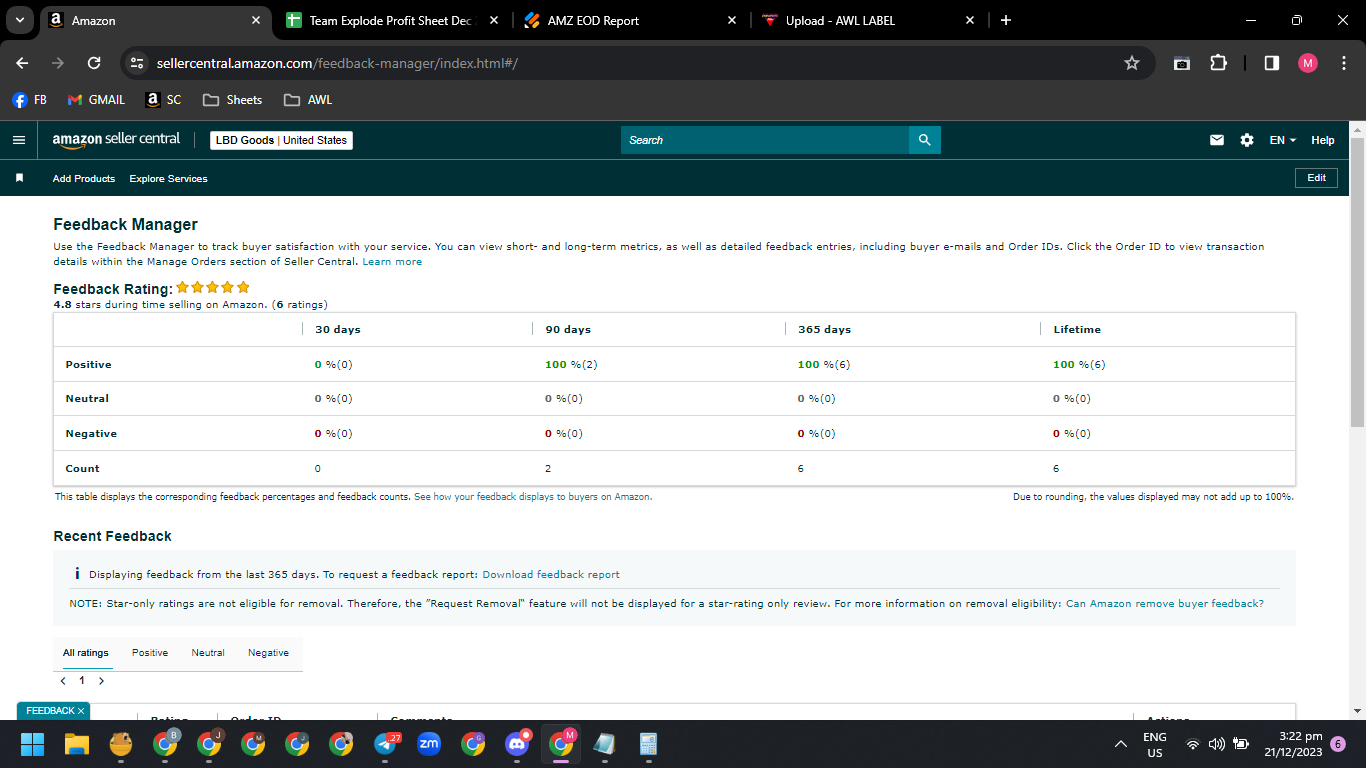The height and width of the screenshot is (768, 1366).
Task: Select the Neutral ratings tab
Action: (208, 653)
